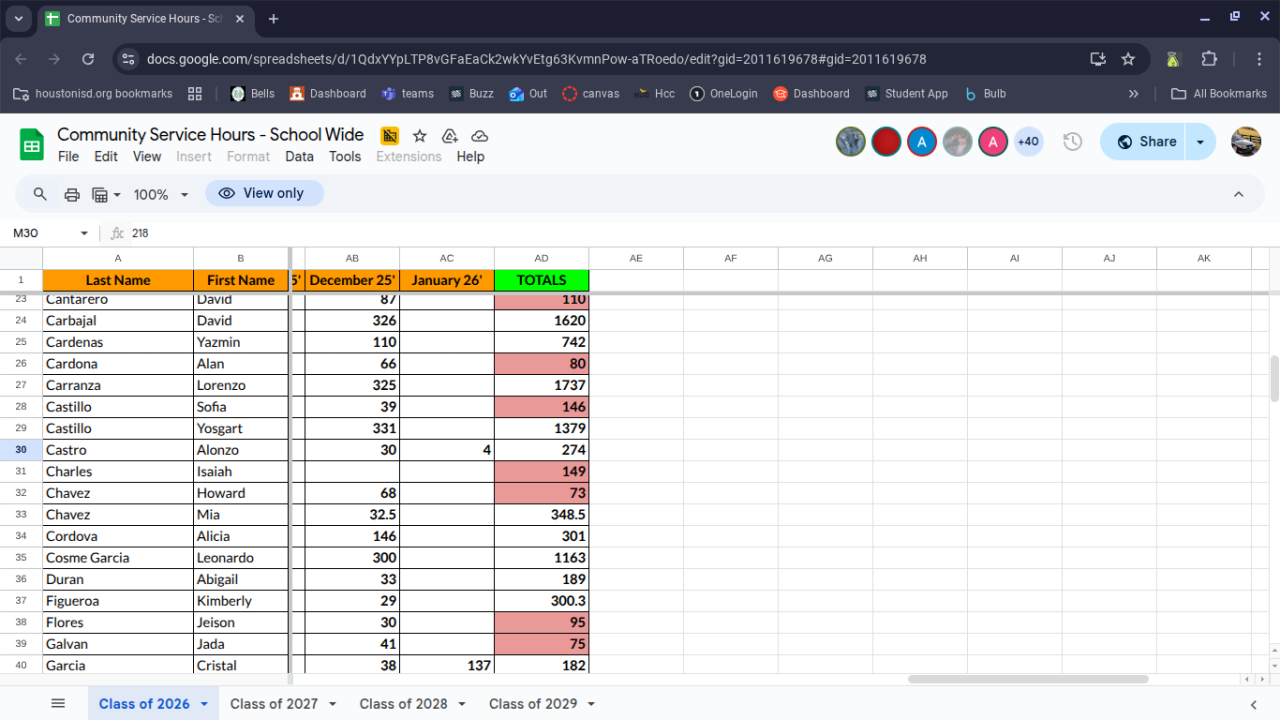Switch to the Class of 2028 sheet
Viewport: 1280px width, 720px height.
(x=403, y=704)
